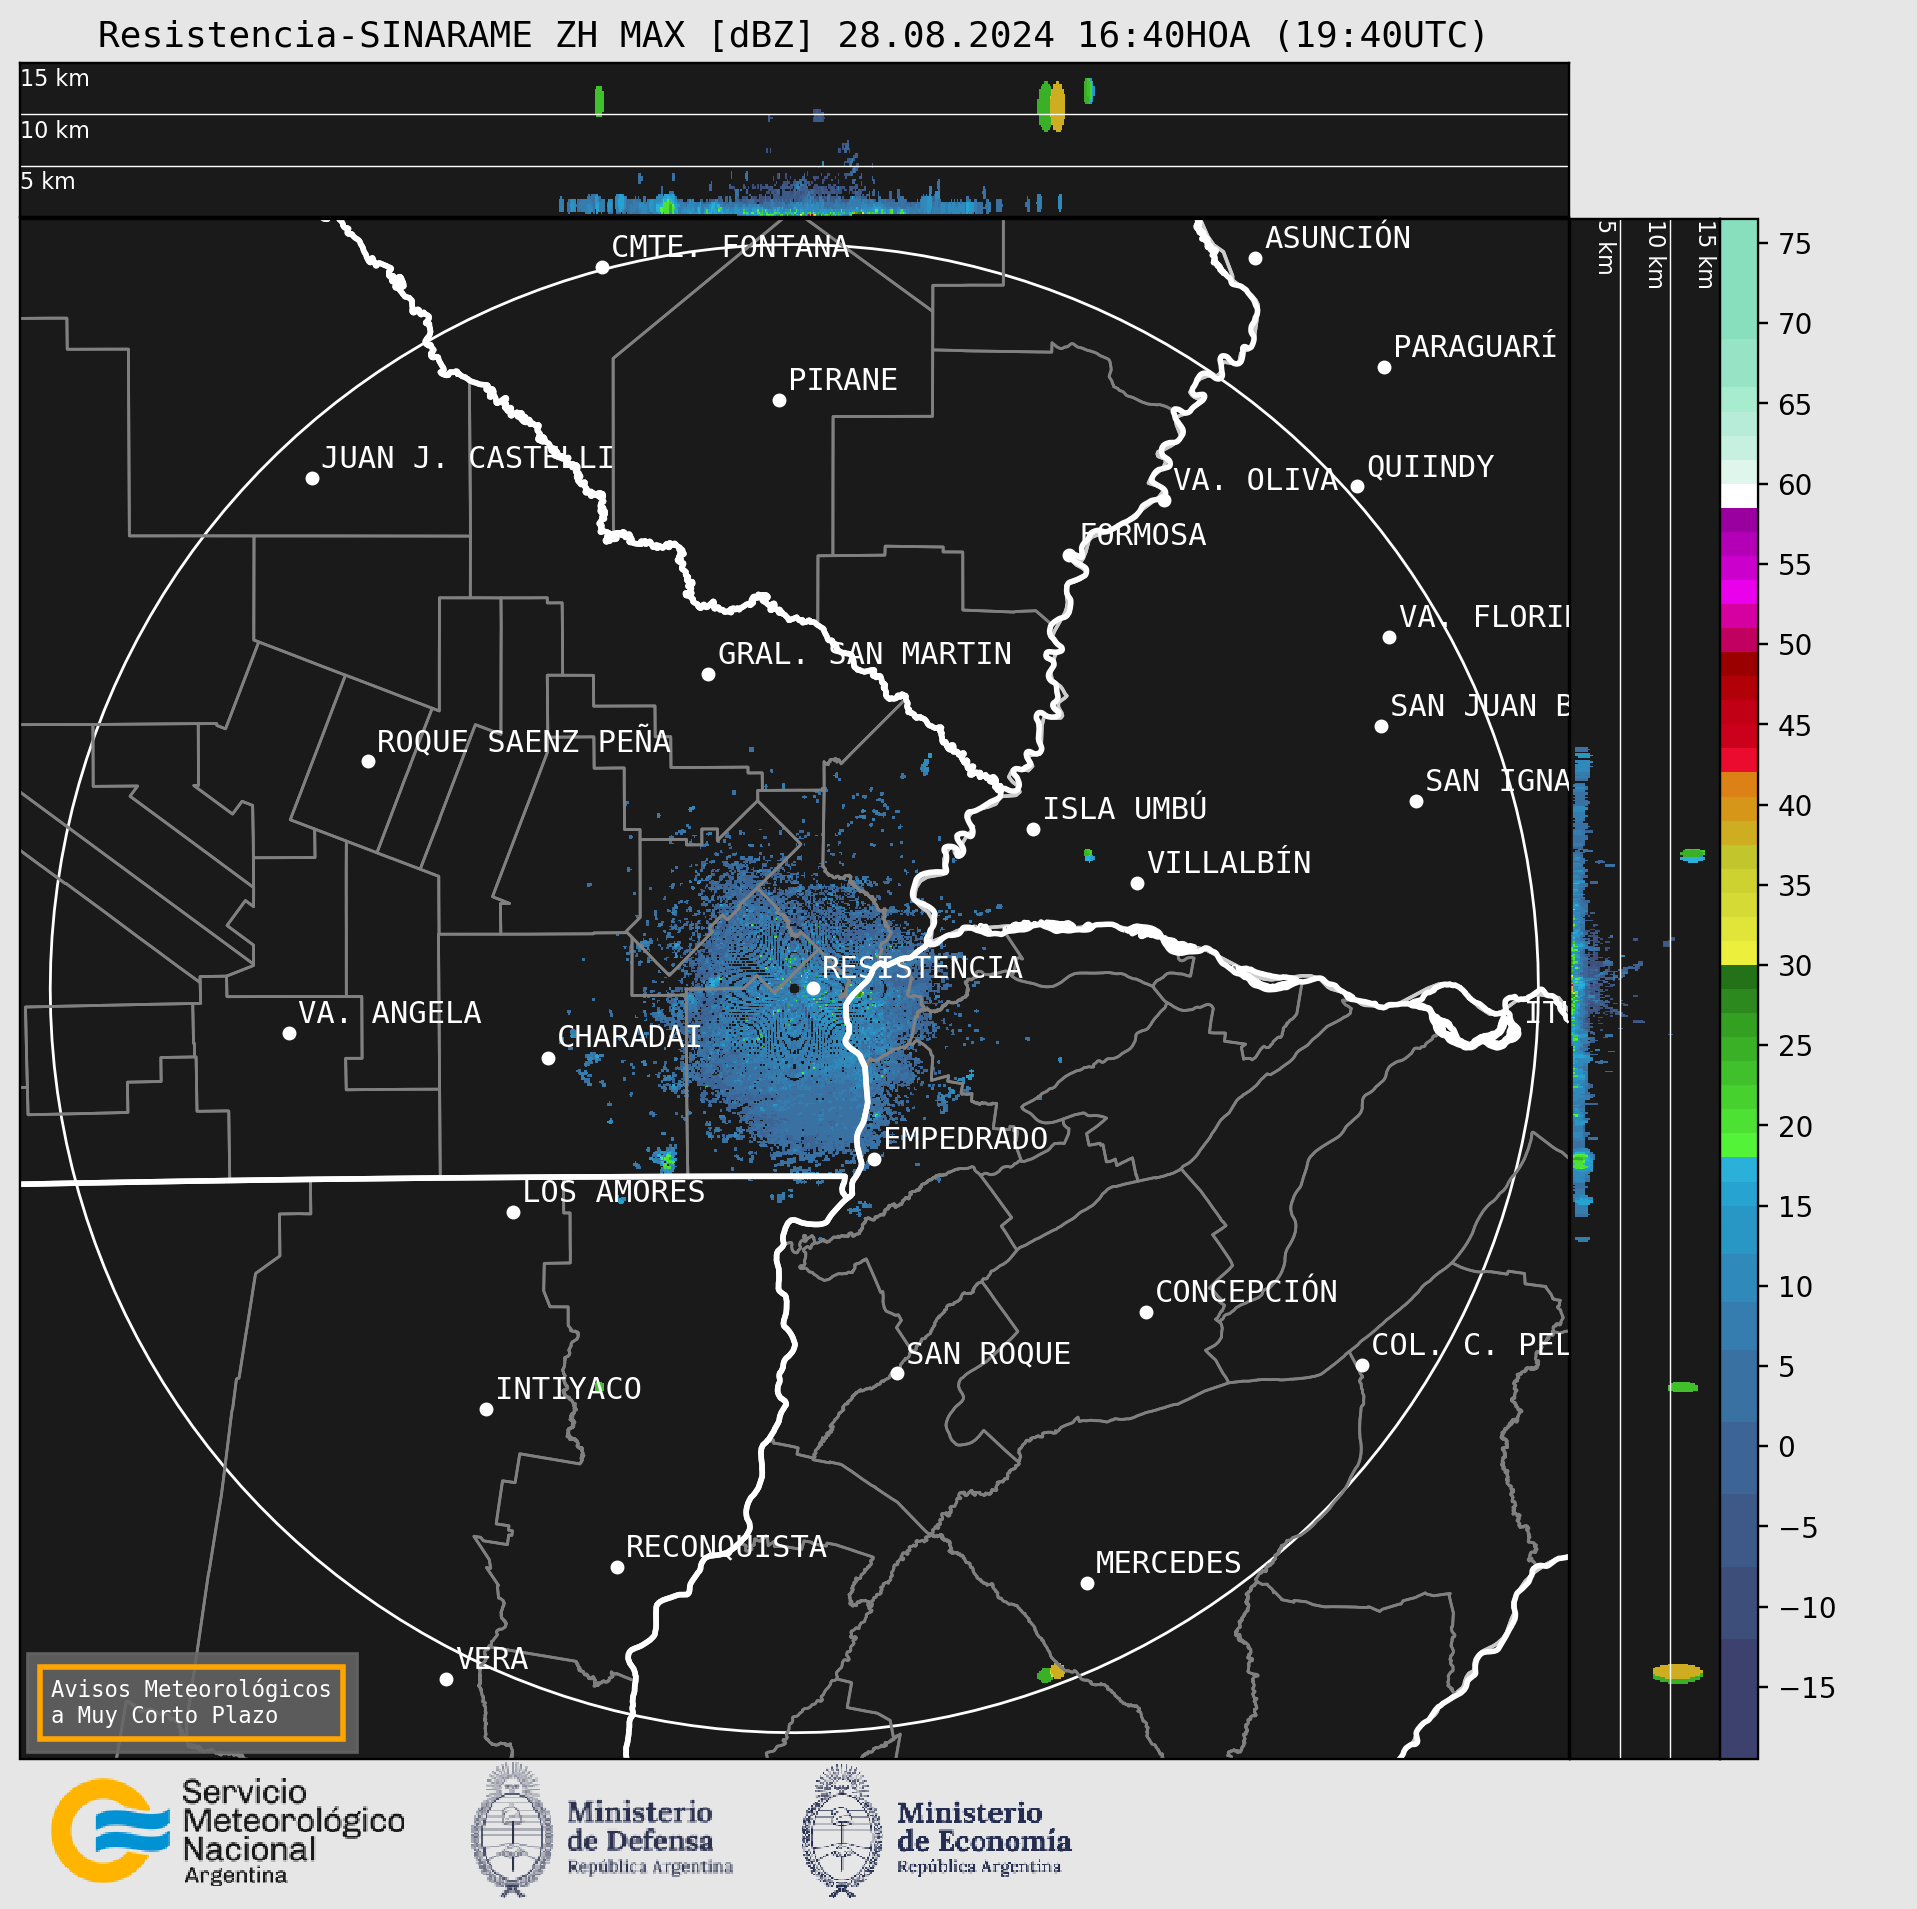Click the FORMOSA city label
The height and width of the screenshot is (1909, 1917).
[1143, 535]
